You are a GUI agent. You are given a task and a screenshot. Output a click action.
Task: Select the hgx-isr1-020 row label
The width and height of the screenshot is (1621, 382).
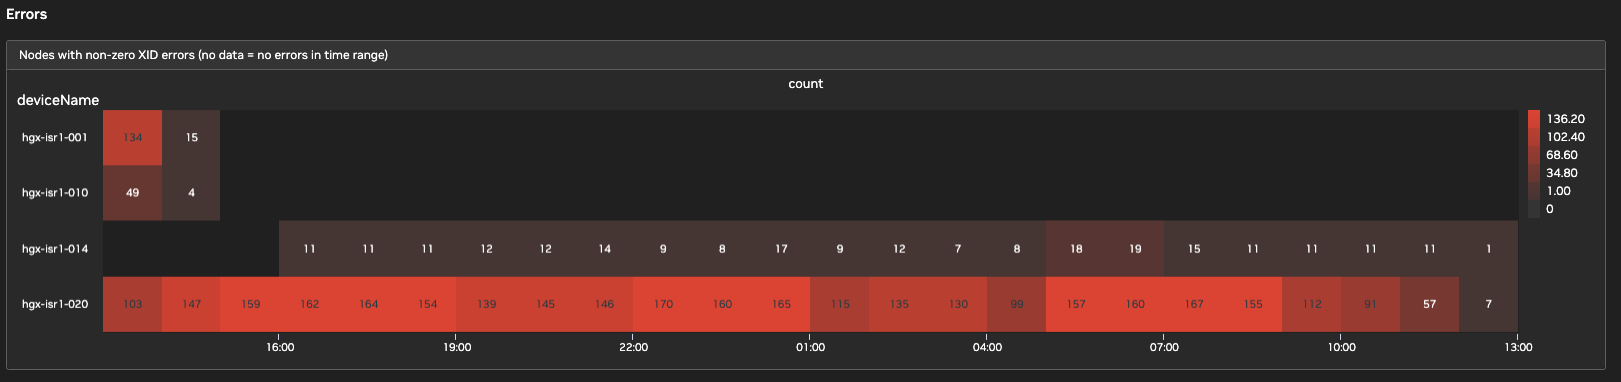point(55,304)
